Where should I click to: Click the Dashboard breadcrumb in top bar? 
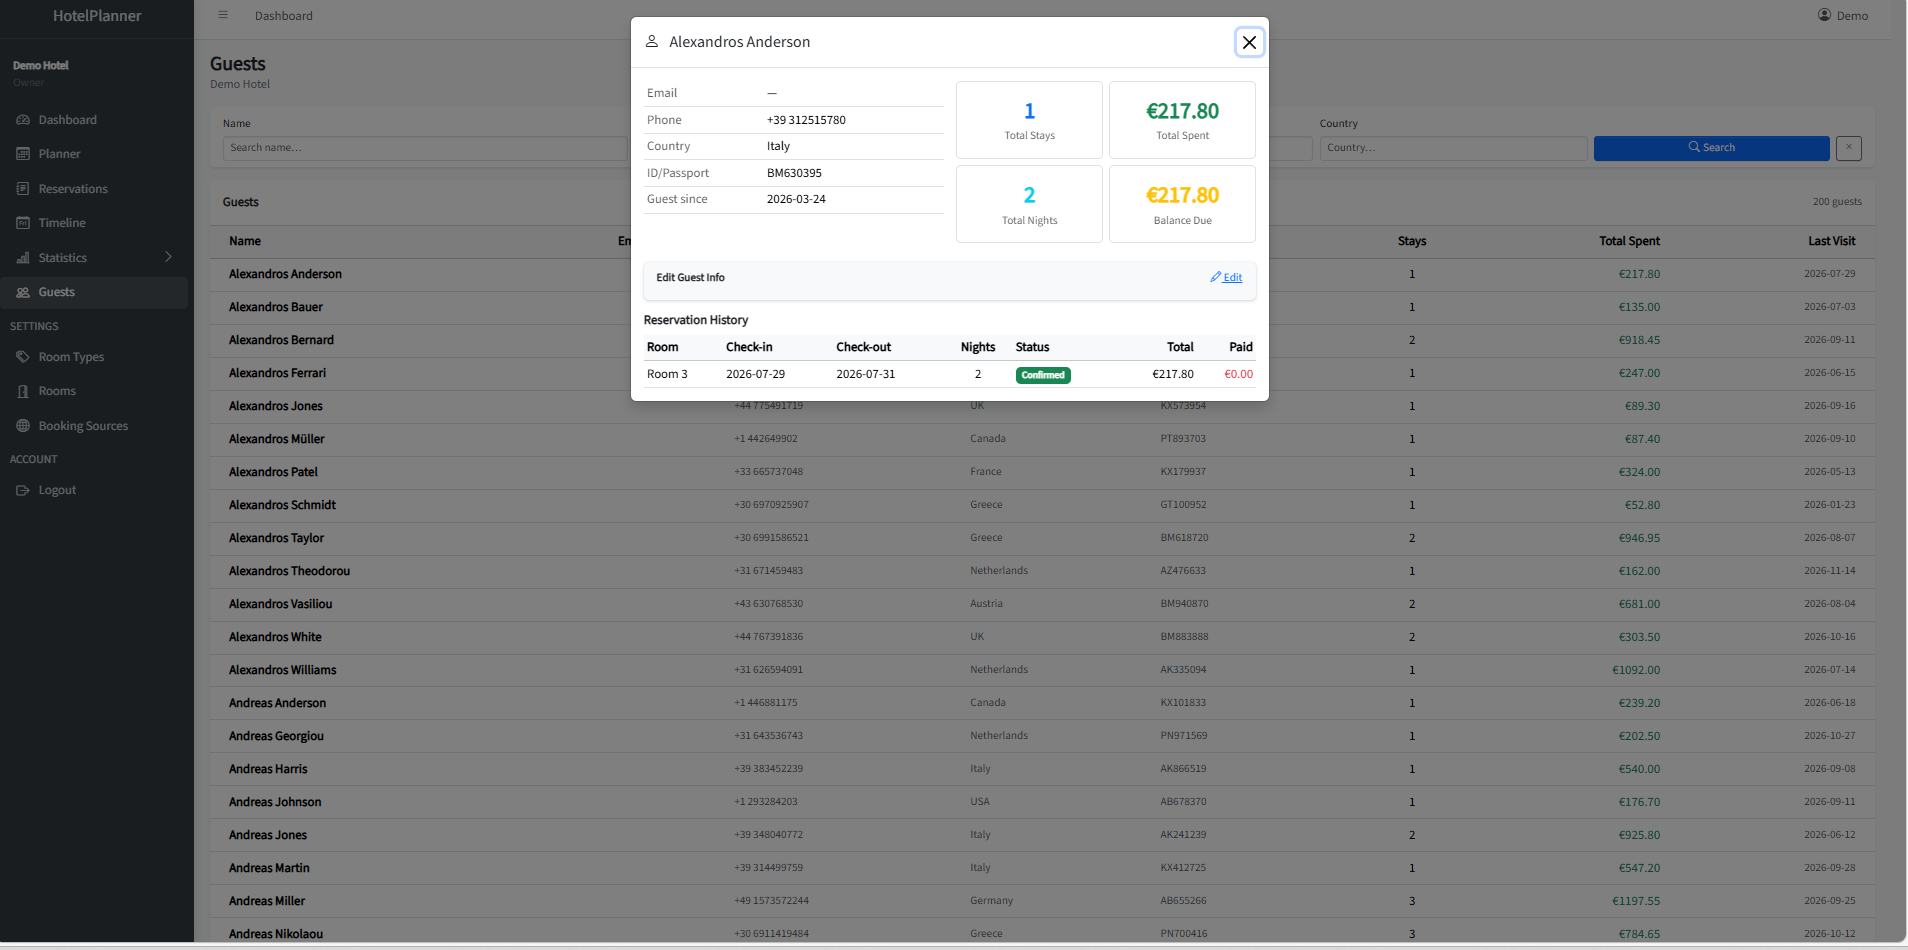pyautogui.click(x=284, y=16)
